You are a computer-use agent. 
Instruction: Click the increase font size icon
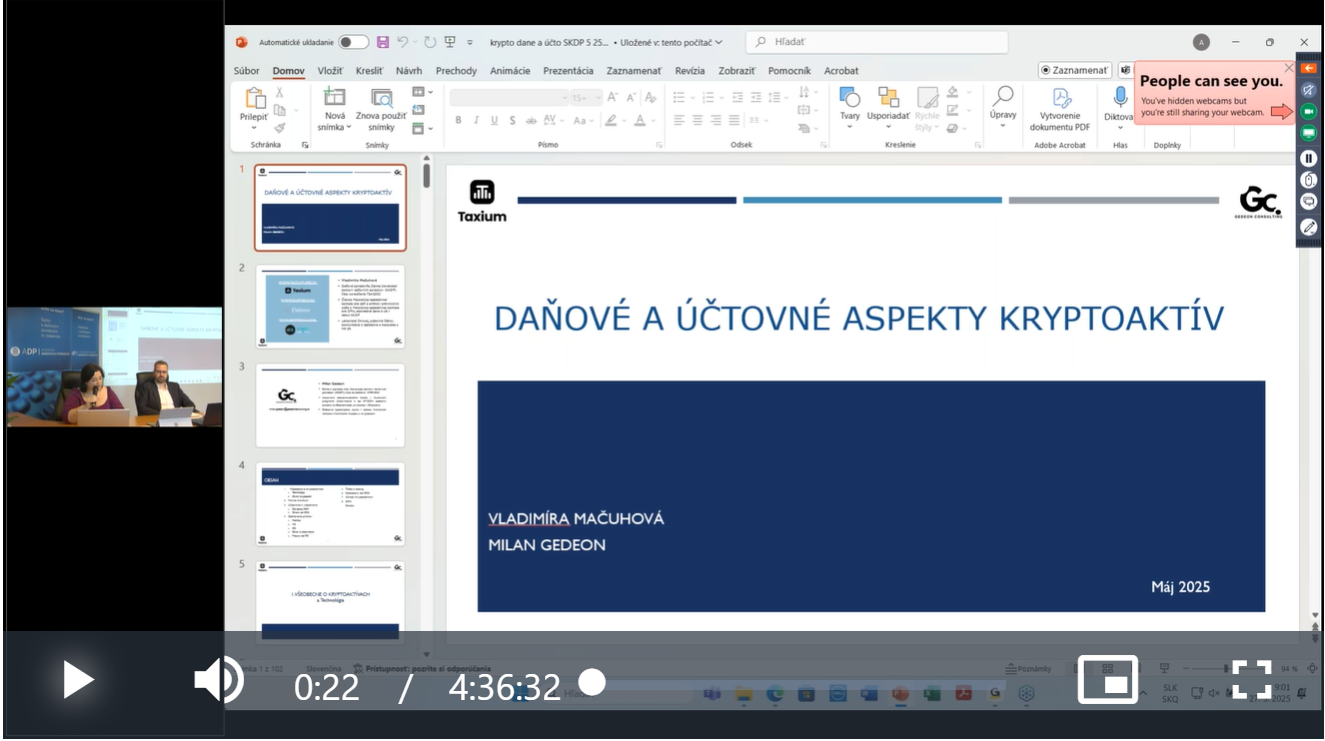tap(614, 97)
